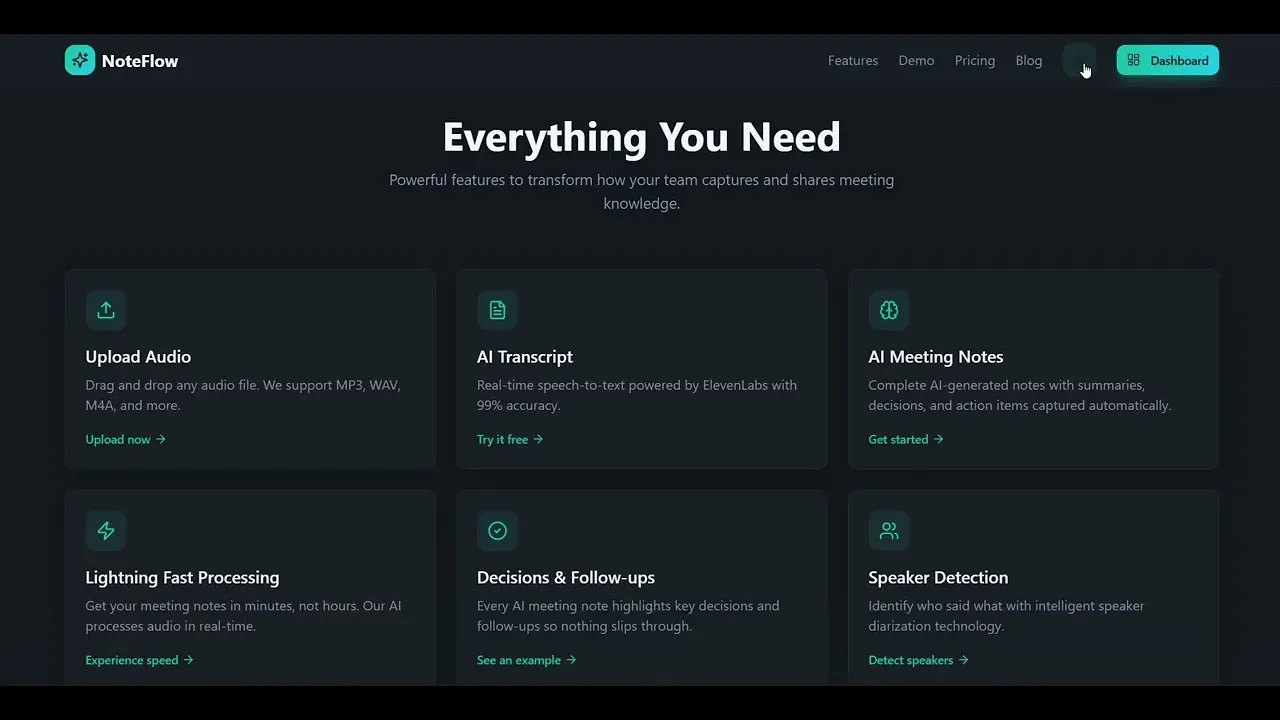Click the Speaker Detection people icon
The image size is (1280, 720).
[x=889, y=531]
